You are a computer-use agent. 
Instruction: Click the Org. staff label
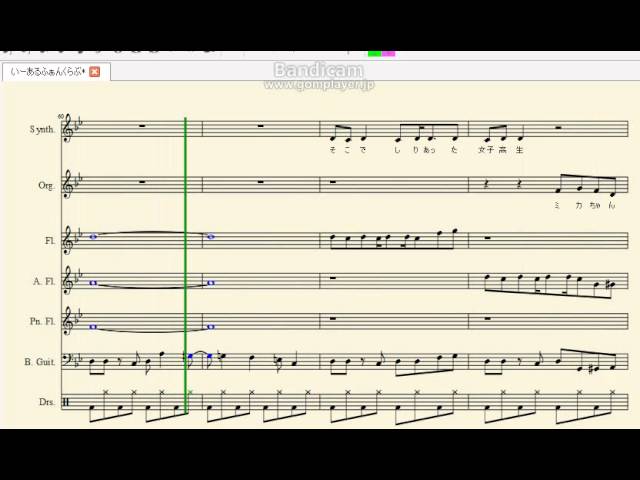[46, 185]
